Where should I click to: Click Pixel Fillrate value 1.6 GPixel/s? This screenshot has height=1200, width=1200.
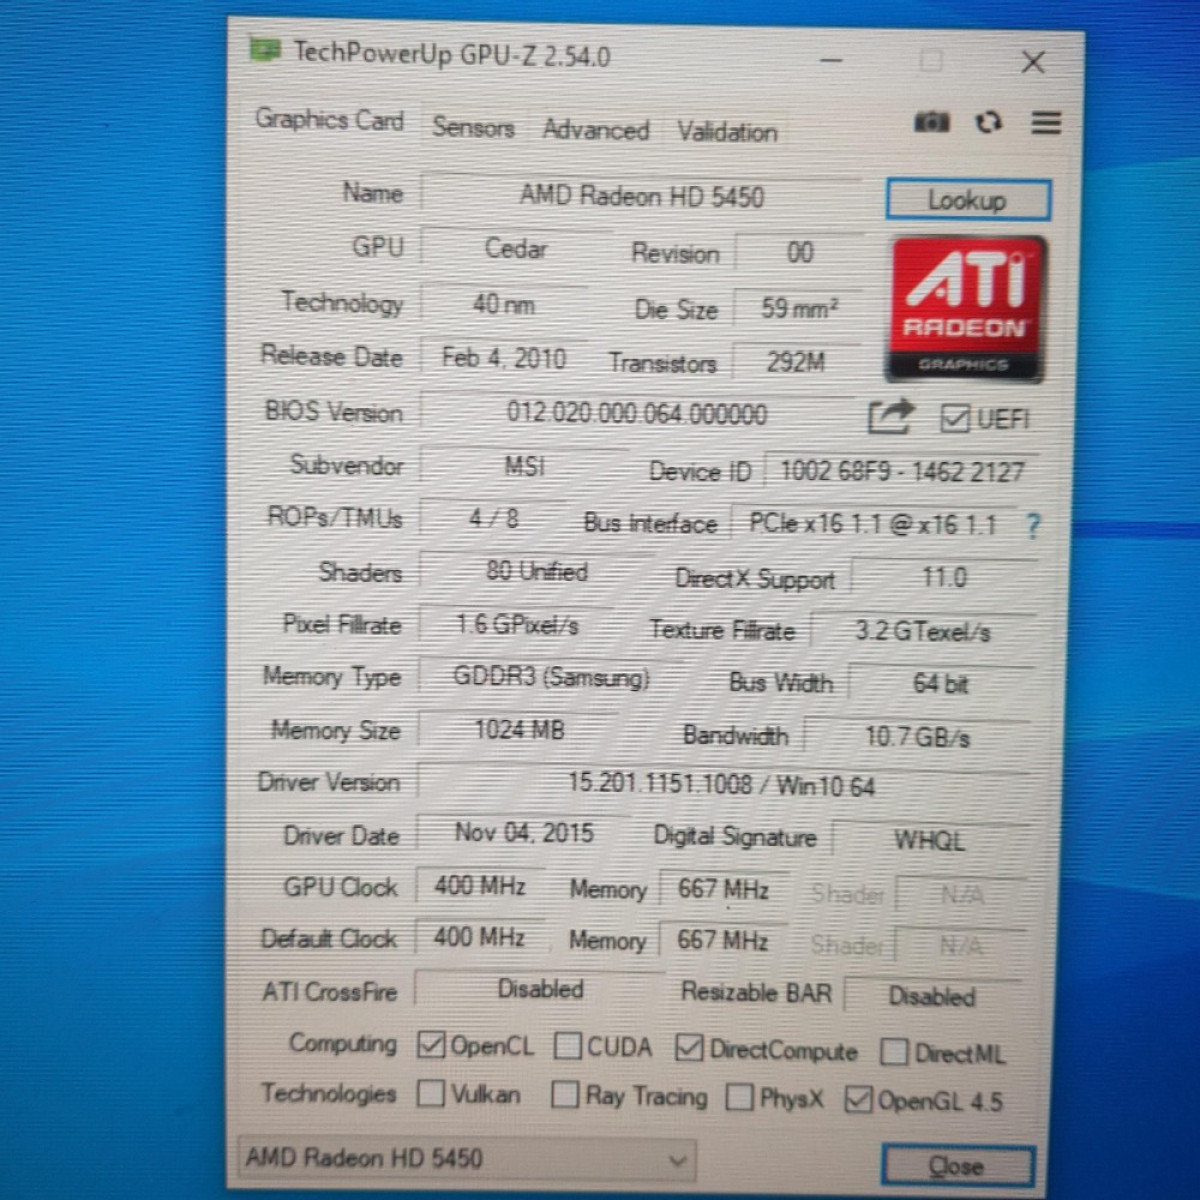click(x=518, y=625)
